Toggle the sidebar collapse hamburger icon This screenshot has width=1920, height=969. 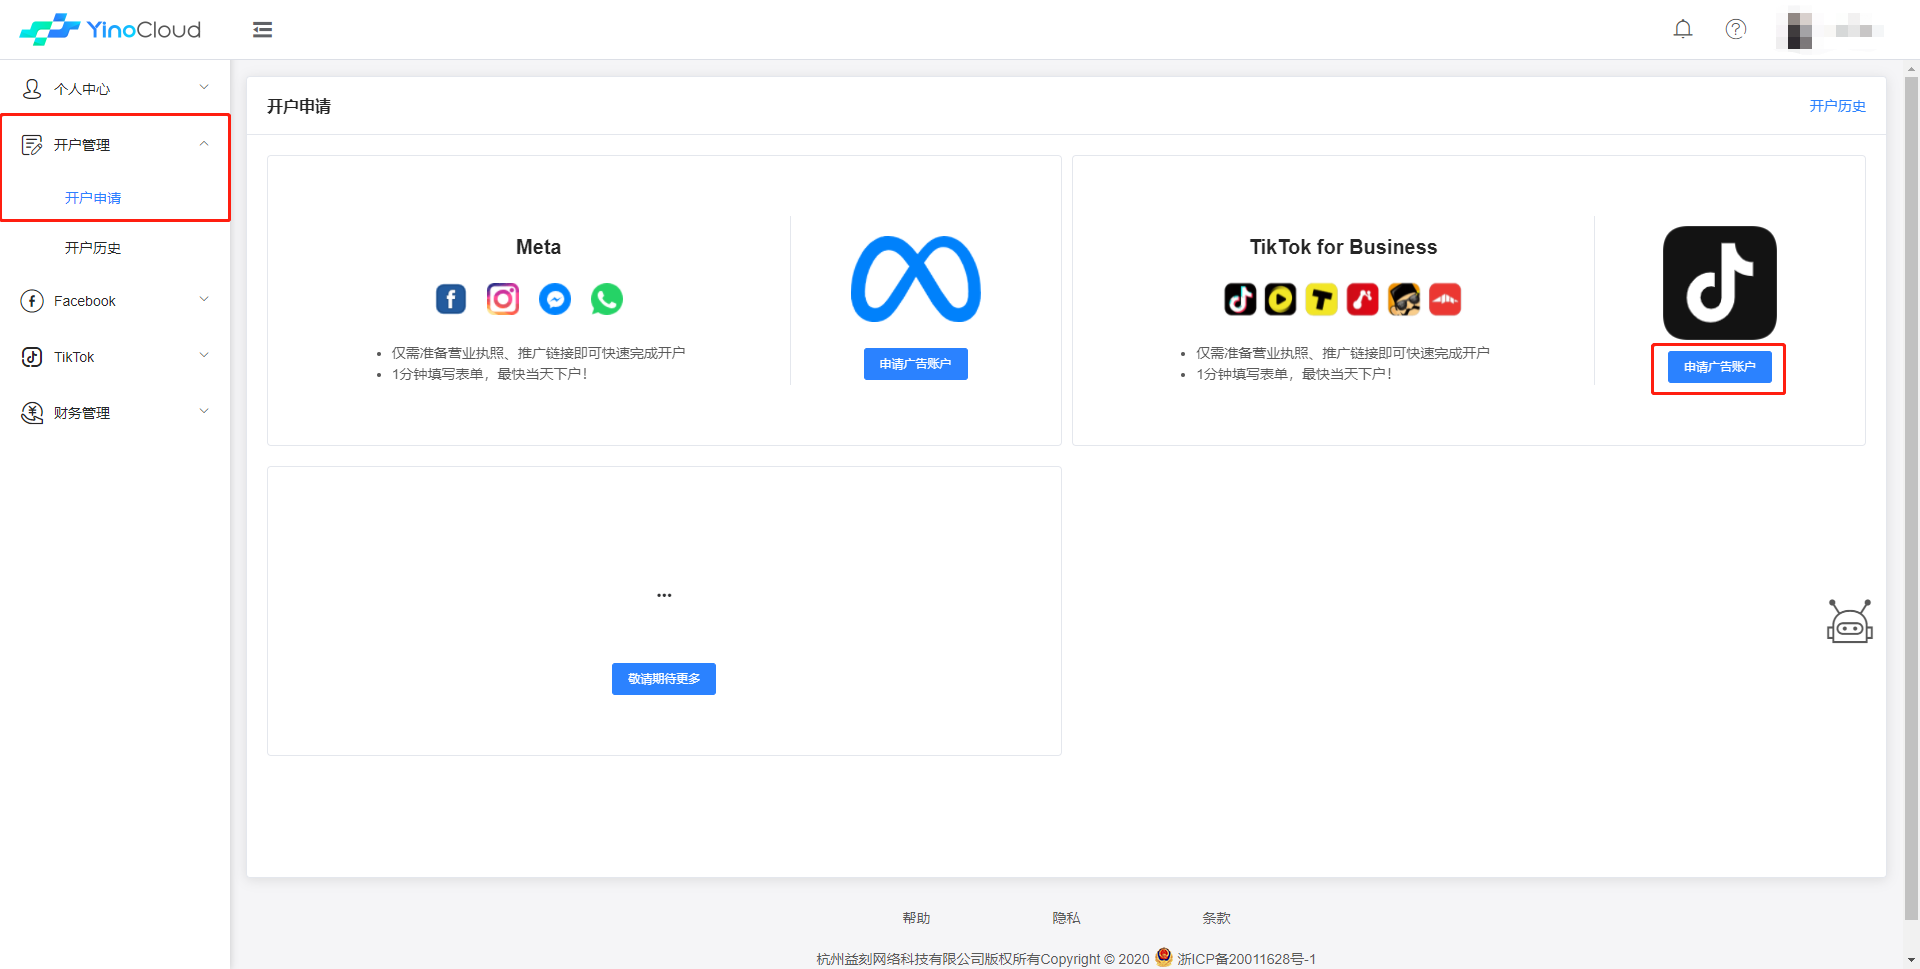pos(263,30)
